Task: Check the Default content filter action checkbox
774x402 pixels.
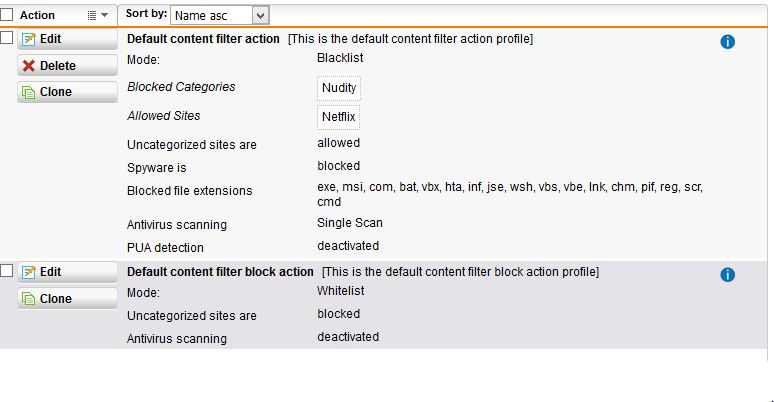Action: (x=6, y=38)
